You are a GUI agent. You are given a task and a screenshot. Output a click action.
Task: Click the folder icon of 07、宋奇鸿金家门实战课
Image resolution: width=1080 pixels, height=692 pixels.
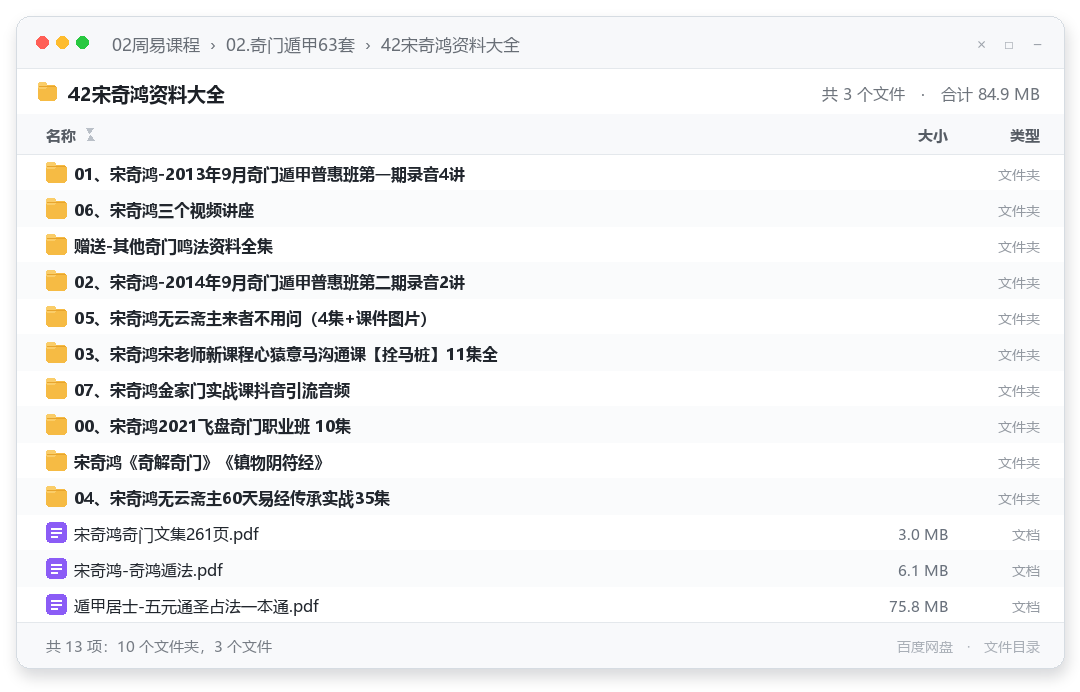tap(56, 390)
